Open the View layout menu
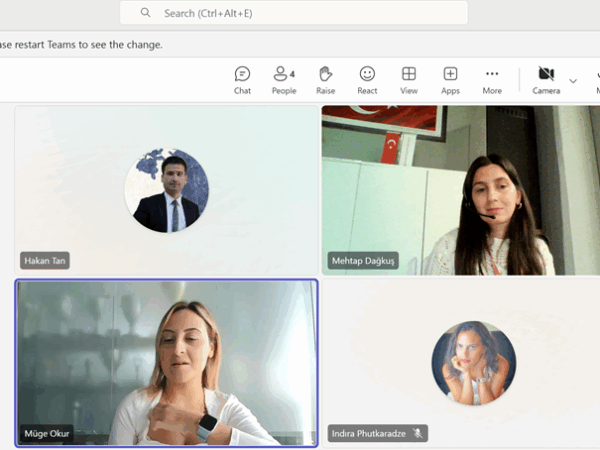The width and height of the screenshot is (600, 450). [x=409, y=80]
